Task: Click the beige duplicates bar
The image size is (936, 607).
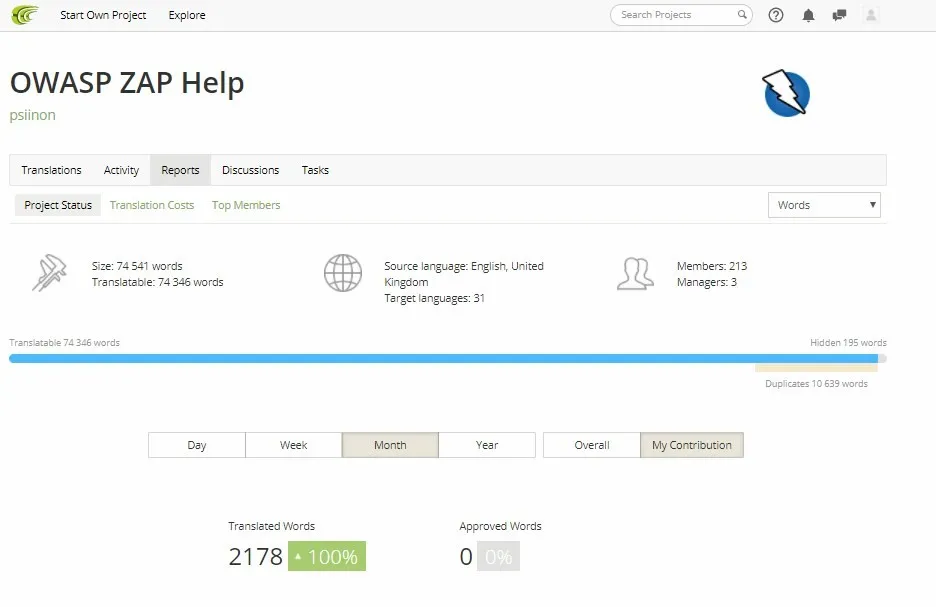Action: 816,368
